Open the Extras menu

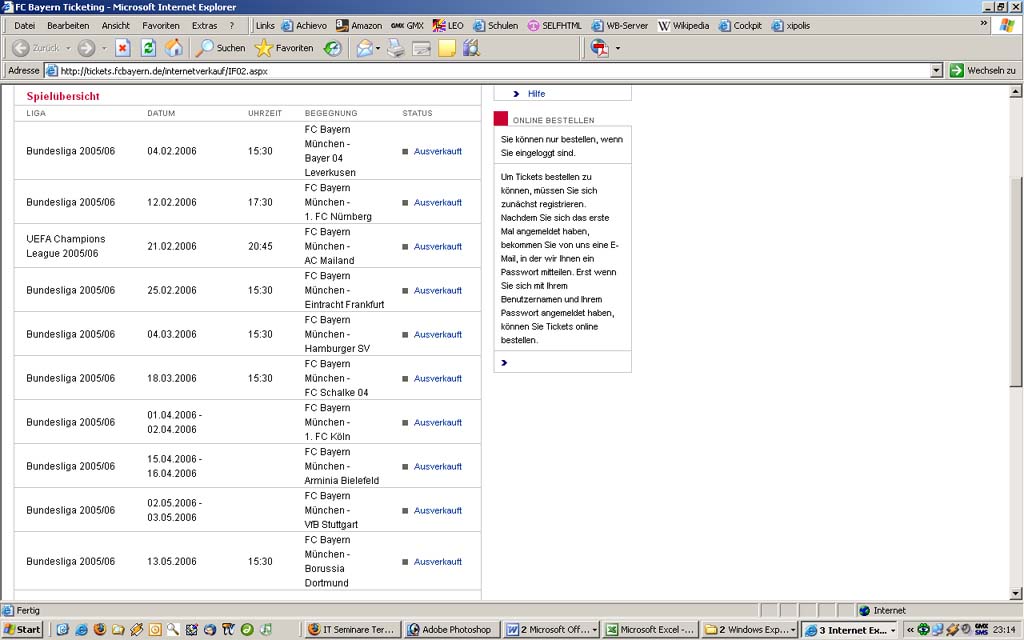pos(204,25)
